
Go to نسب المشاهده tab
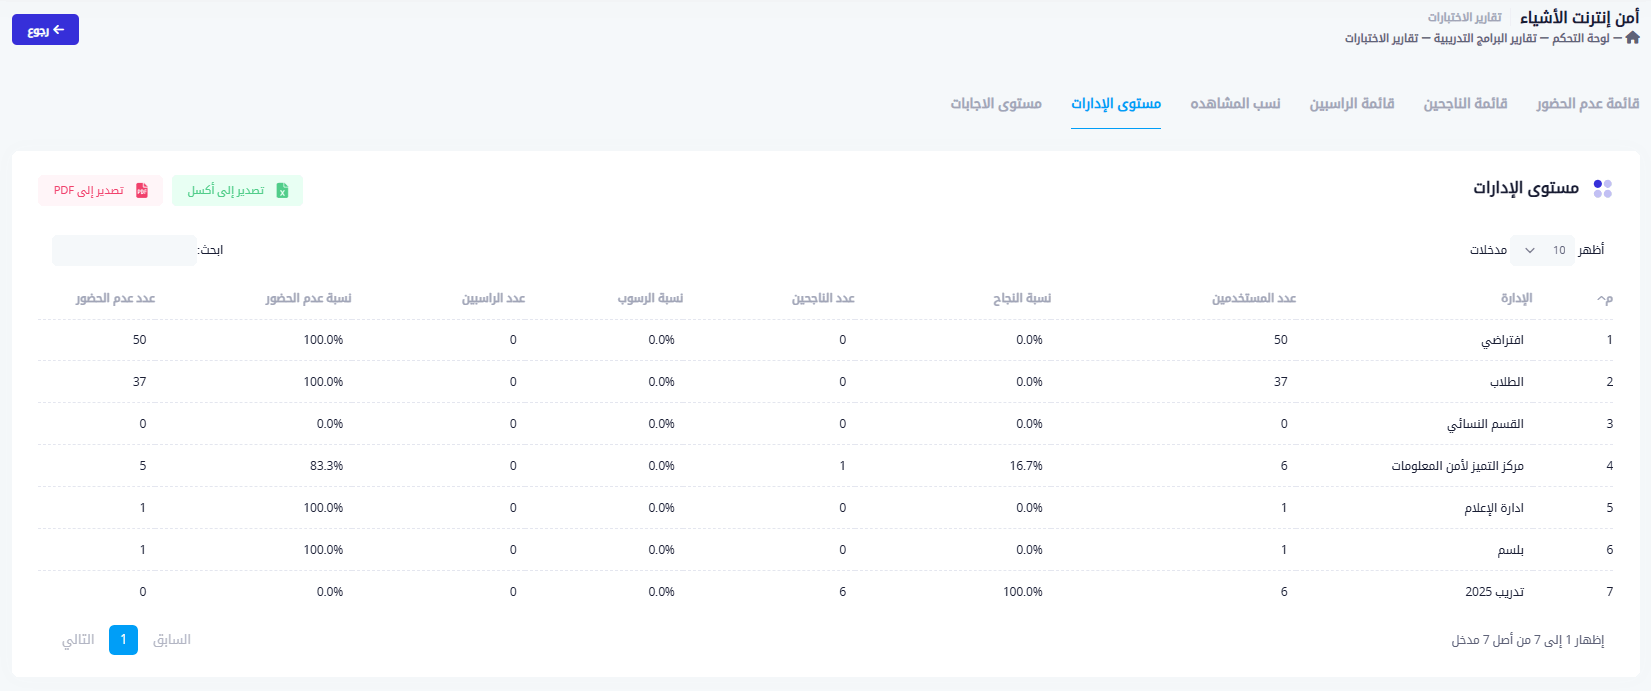point(1235,104)
